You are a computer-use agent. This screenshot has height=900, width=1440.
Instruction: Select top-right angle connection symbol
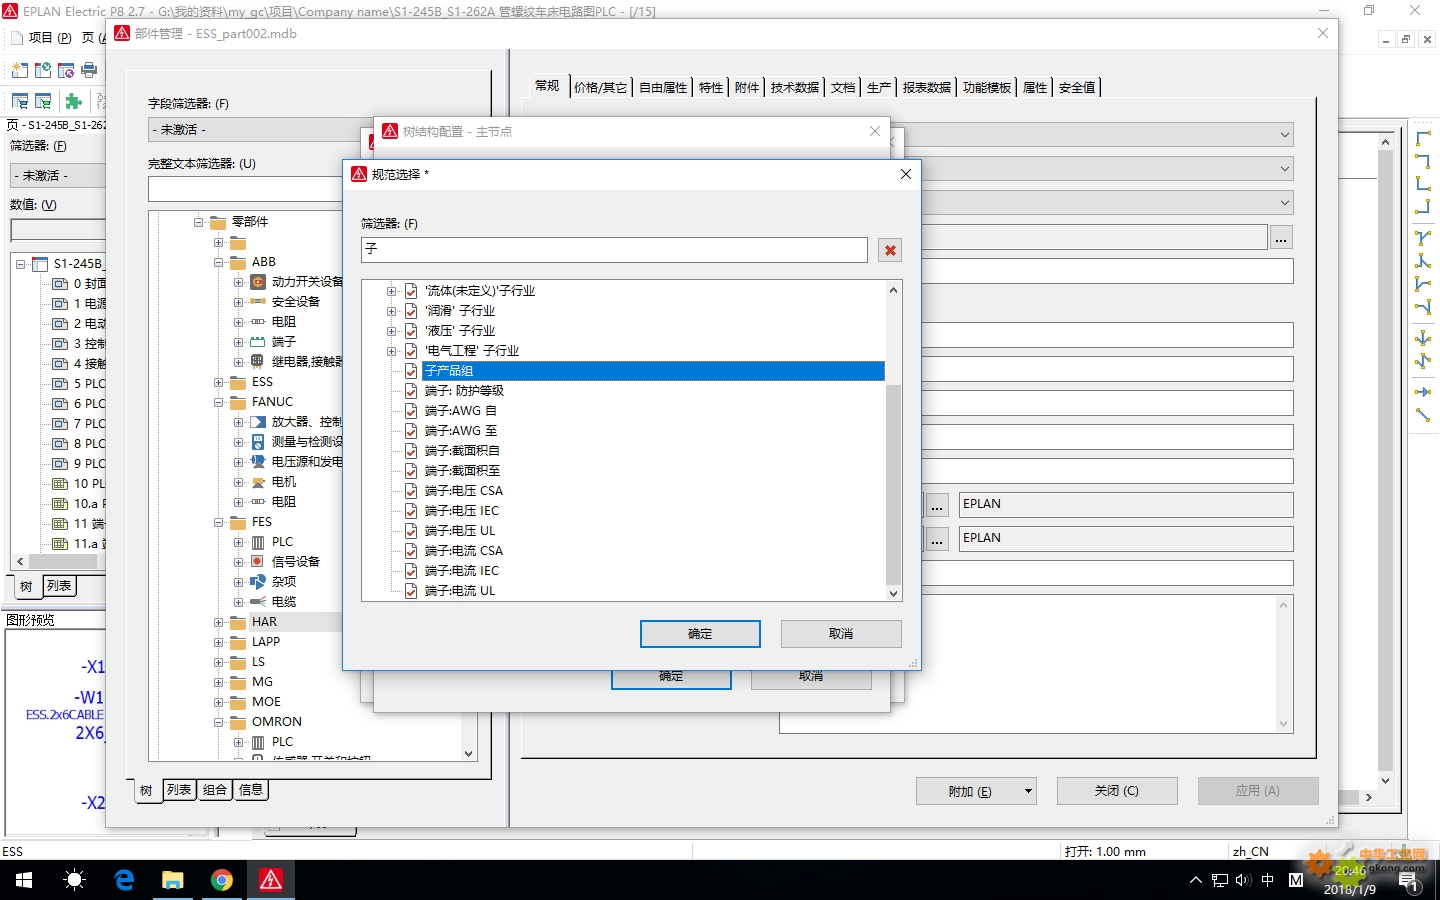pyautogui.click(x=1423, y=161)
